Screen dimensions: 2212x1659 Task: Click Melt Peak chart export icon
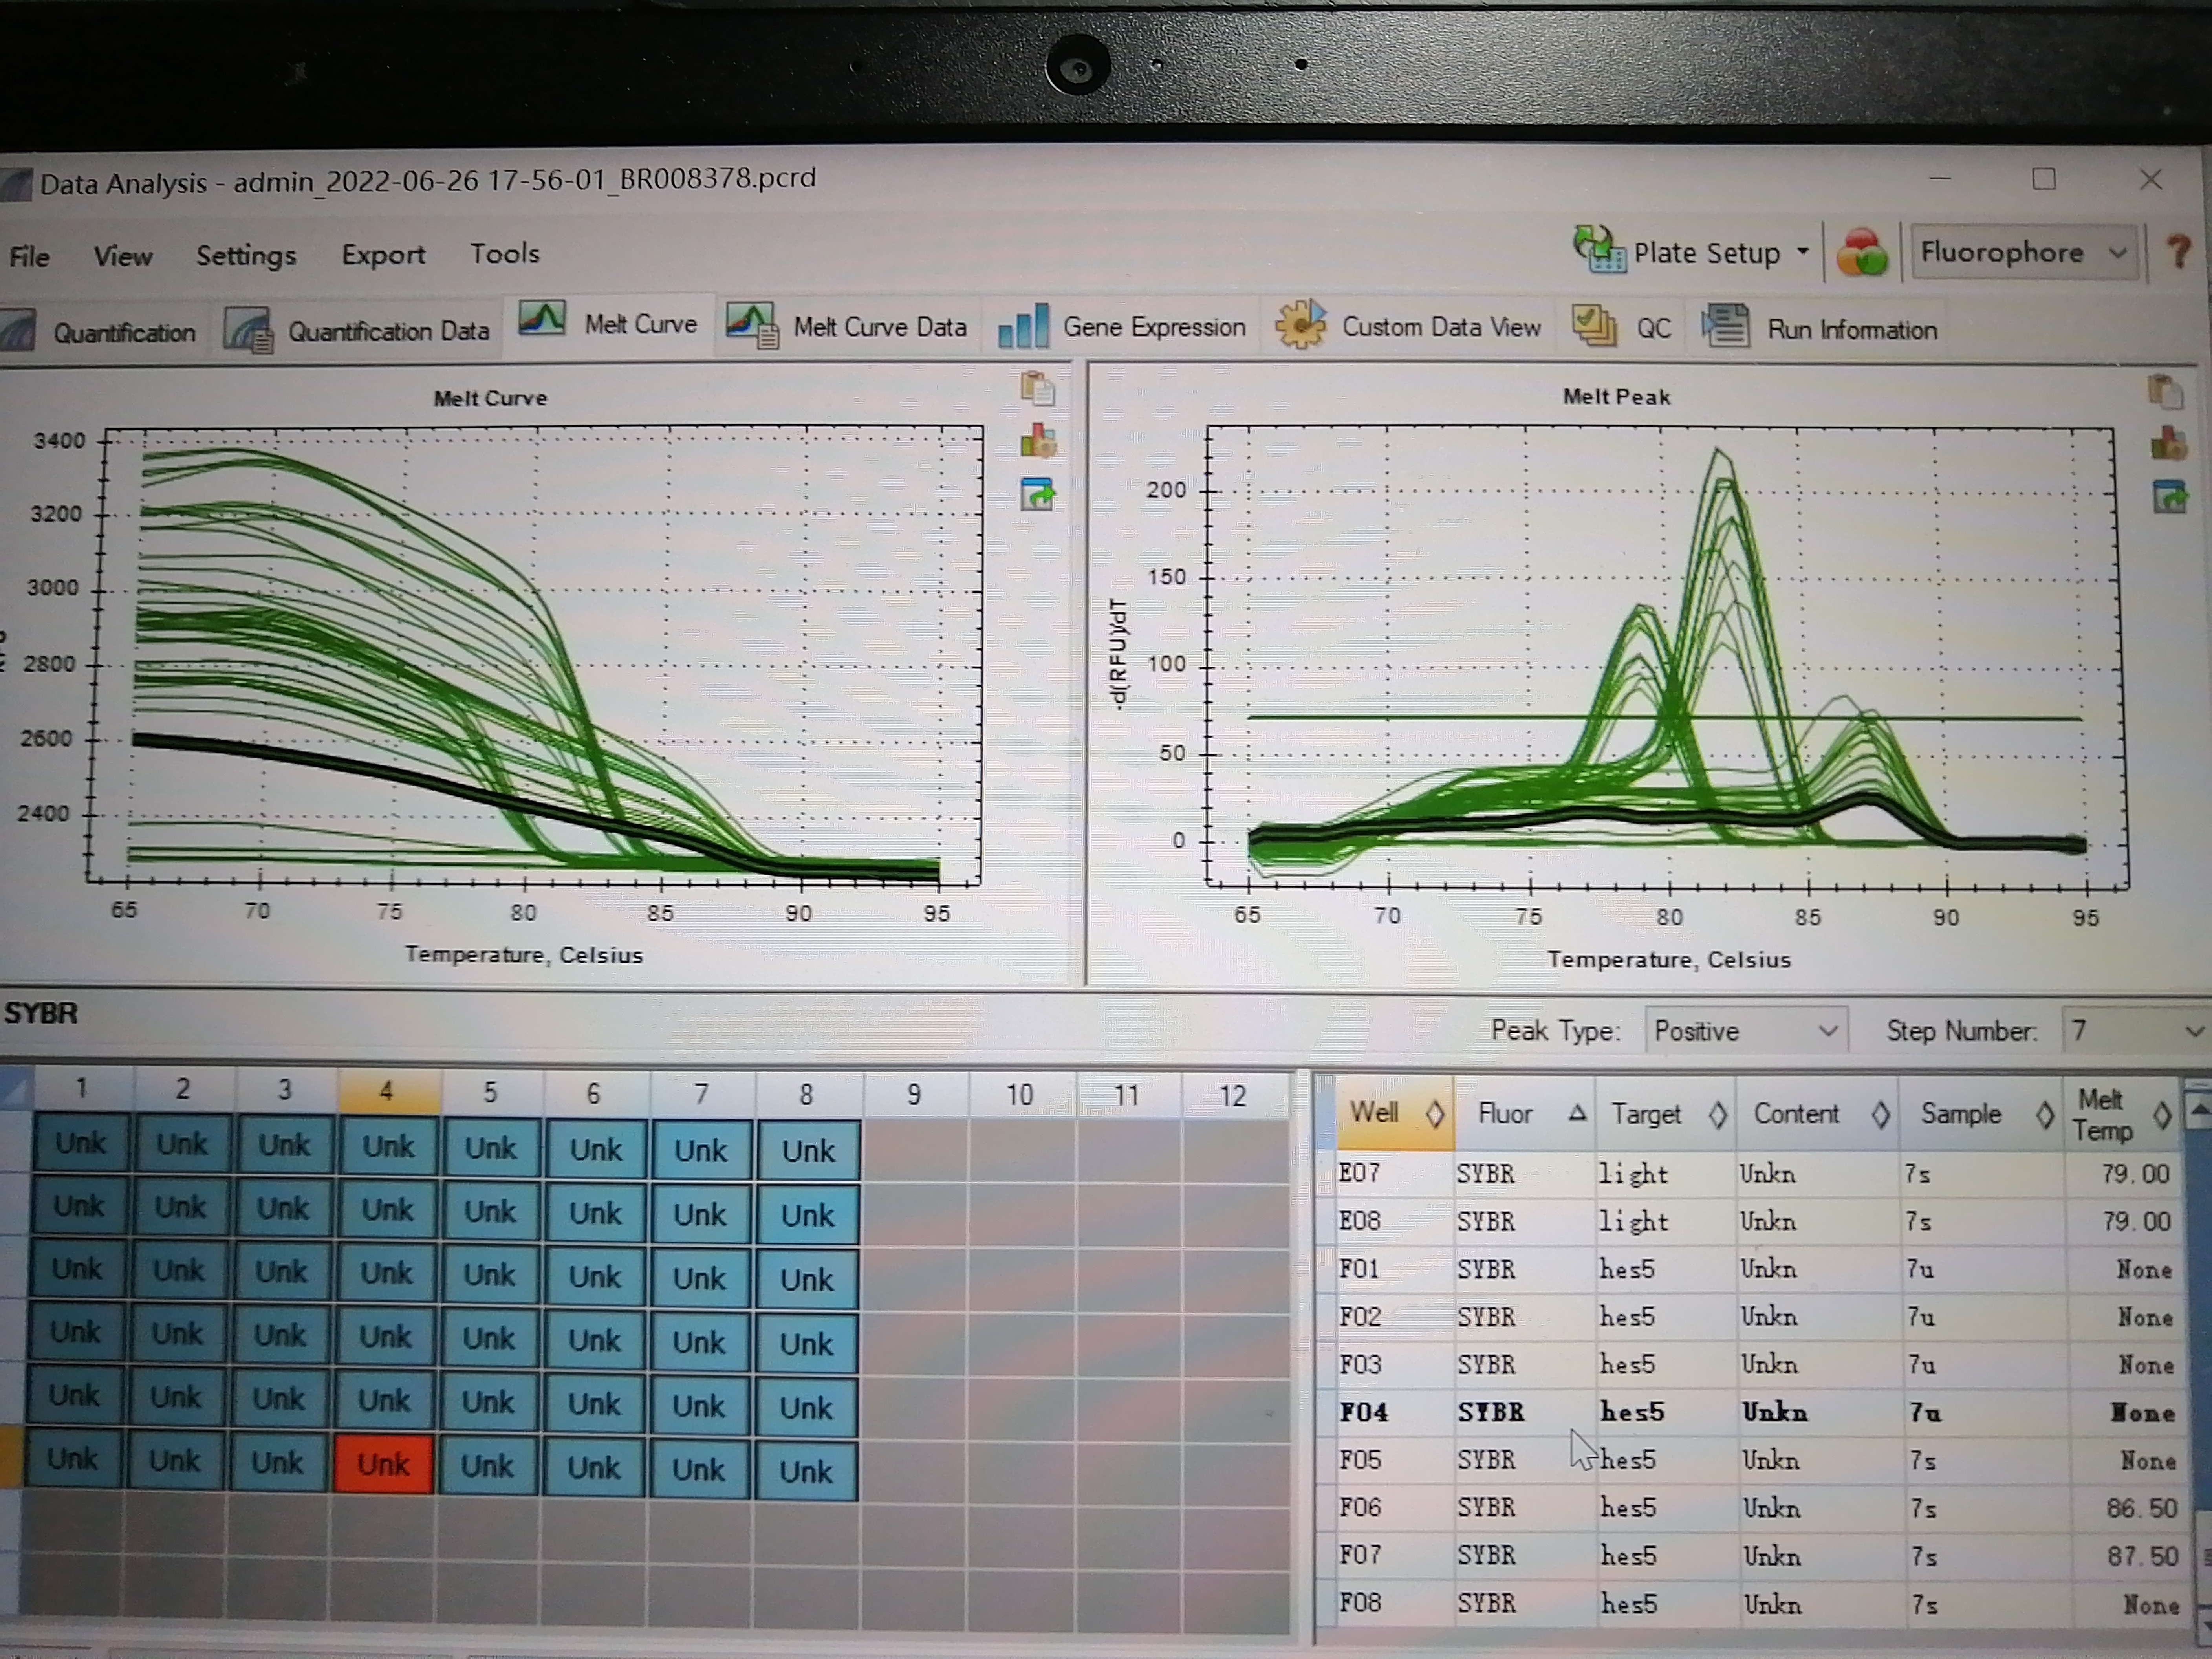point(2170,497)
